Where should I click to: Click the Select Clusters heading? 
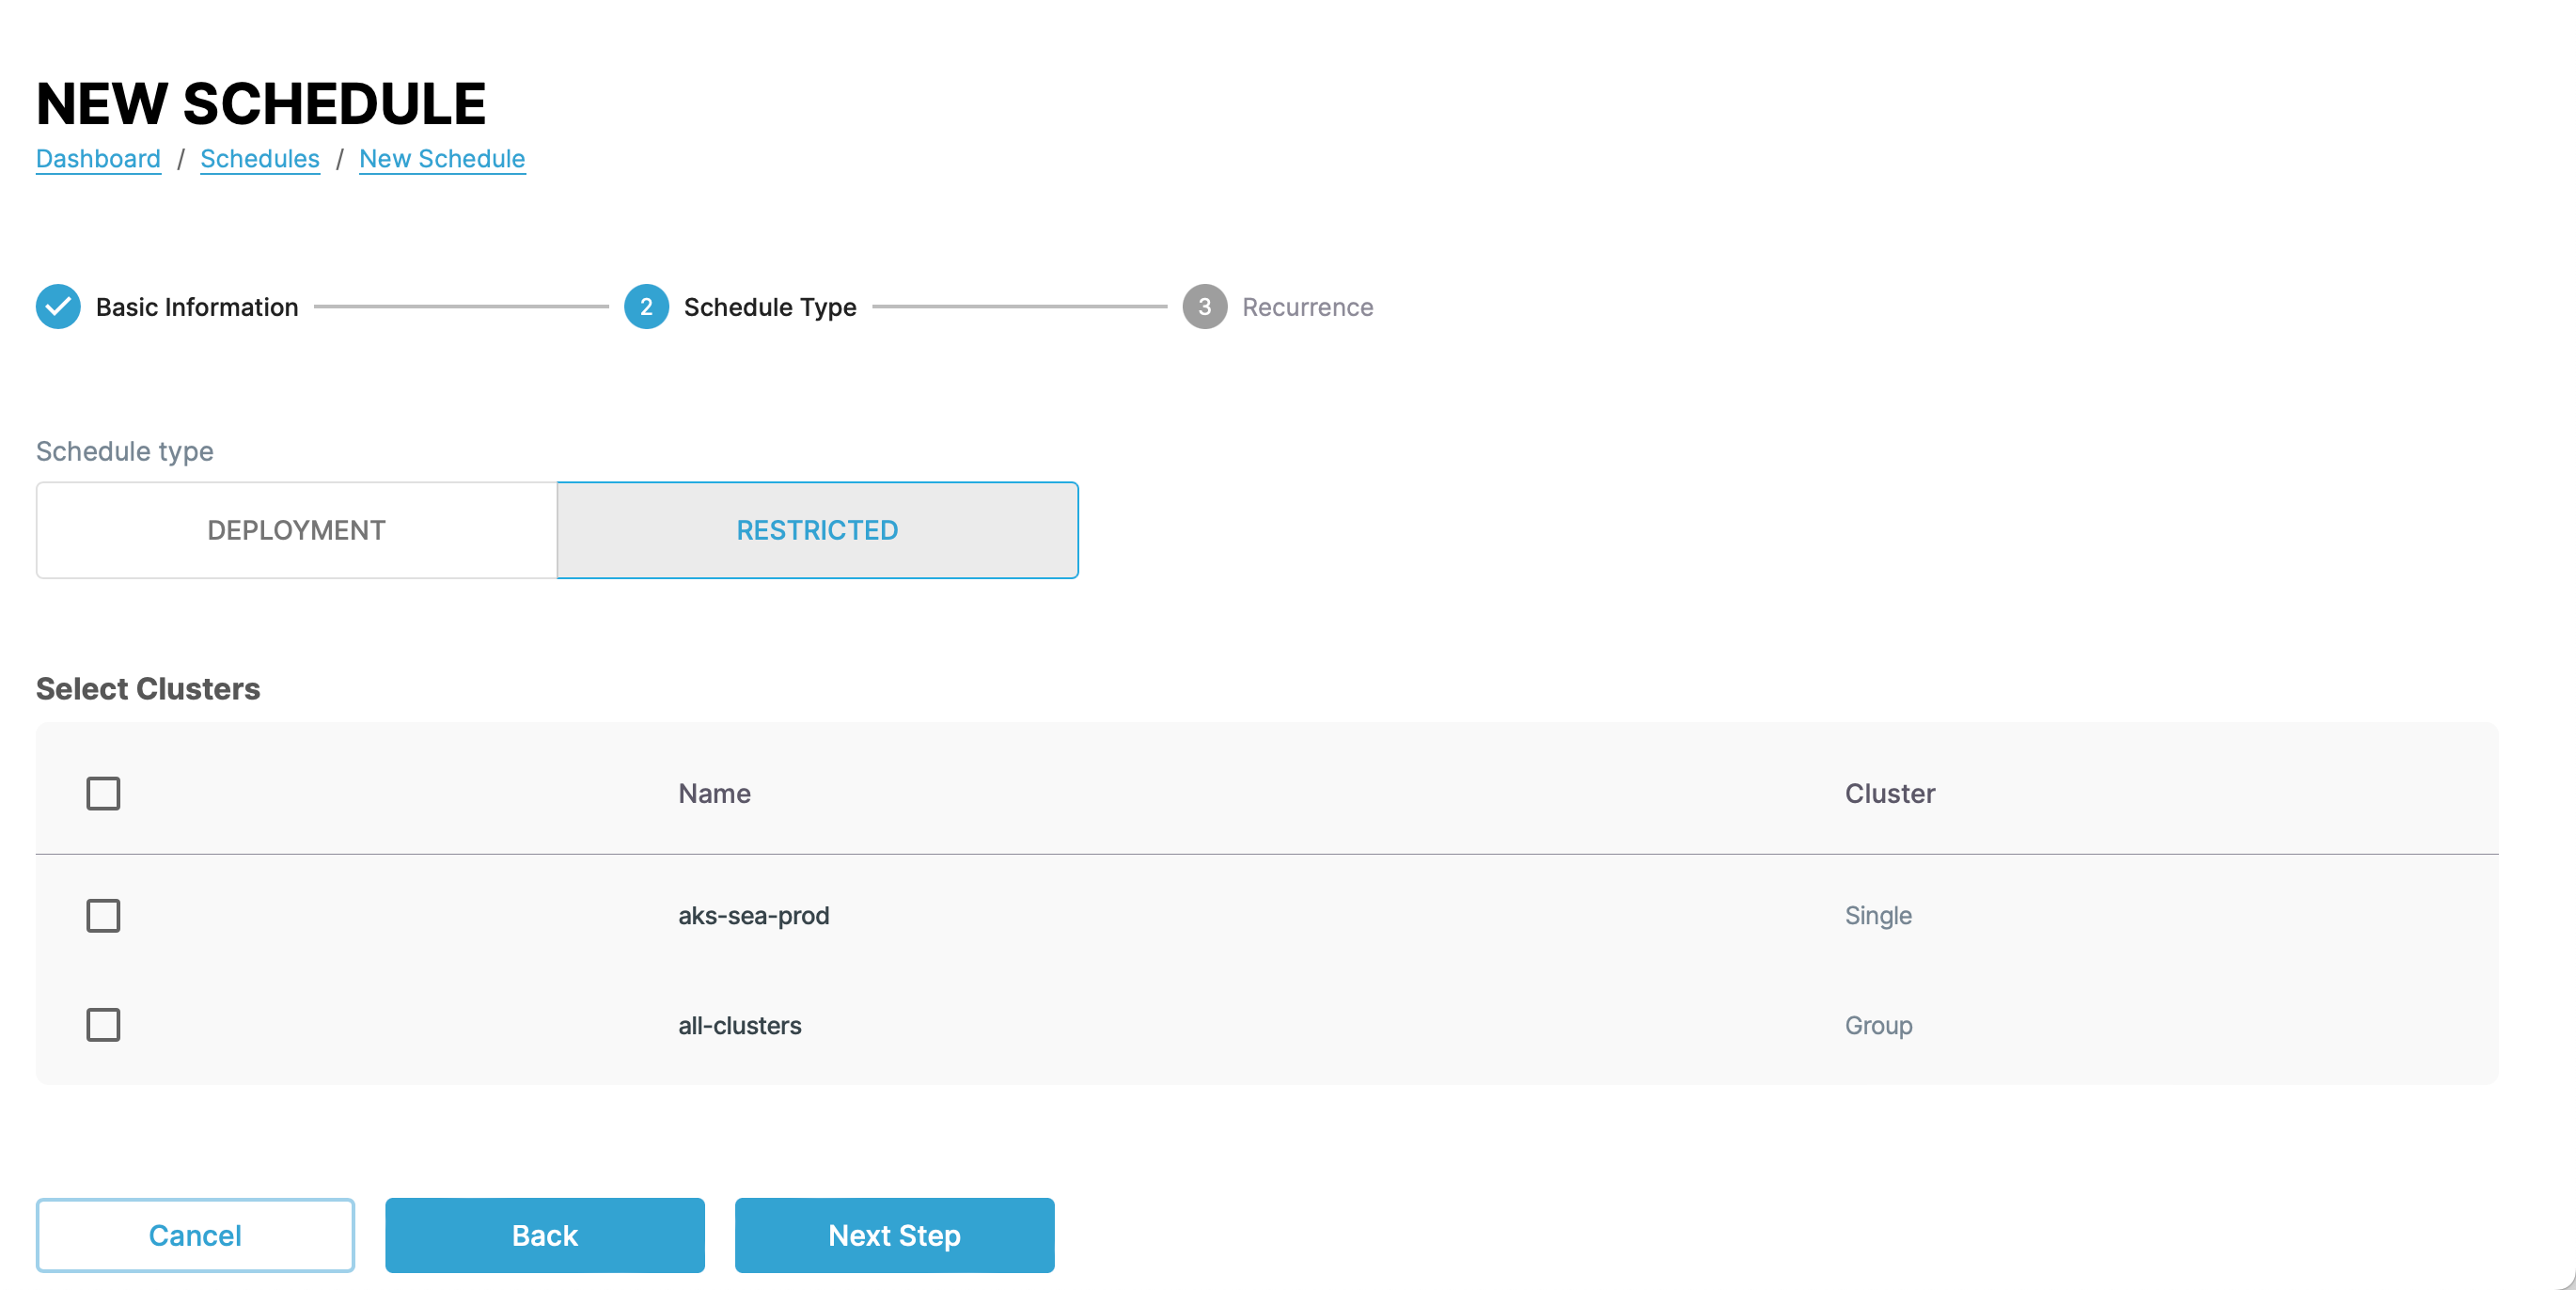(x=148, y=689)
